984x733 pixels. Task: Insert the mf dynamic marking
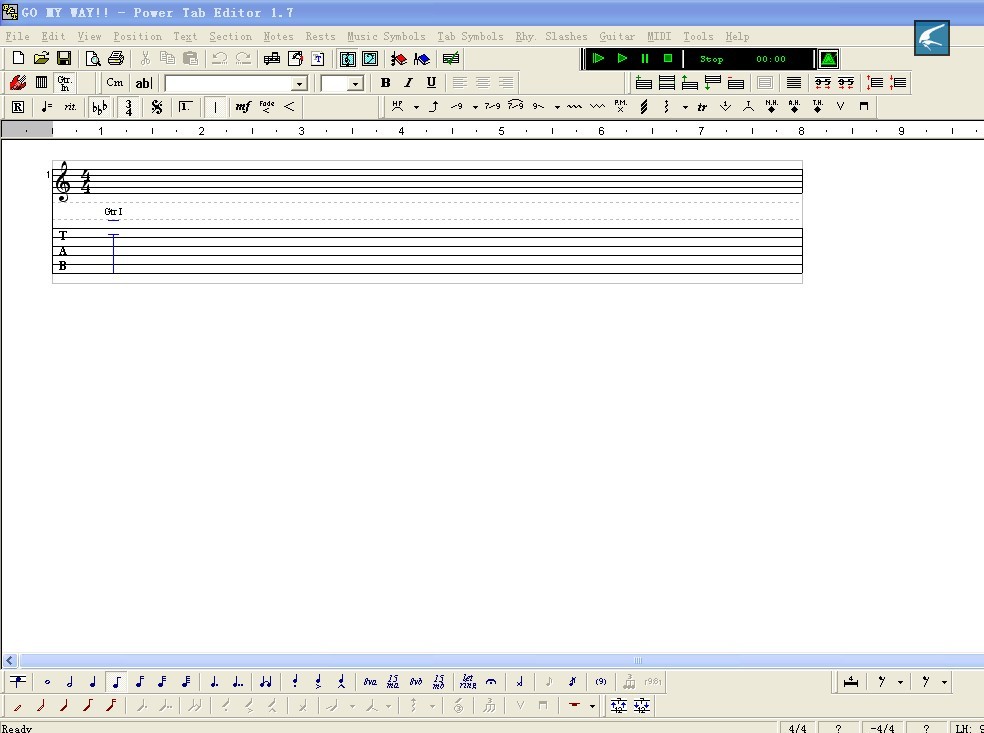click(243, 107)
